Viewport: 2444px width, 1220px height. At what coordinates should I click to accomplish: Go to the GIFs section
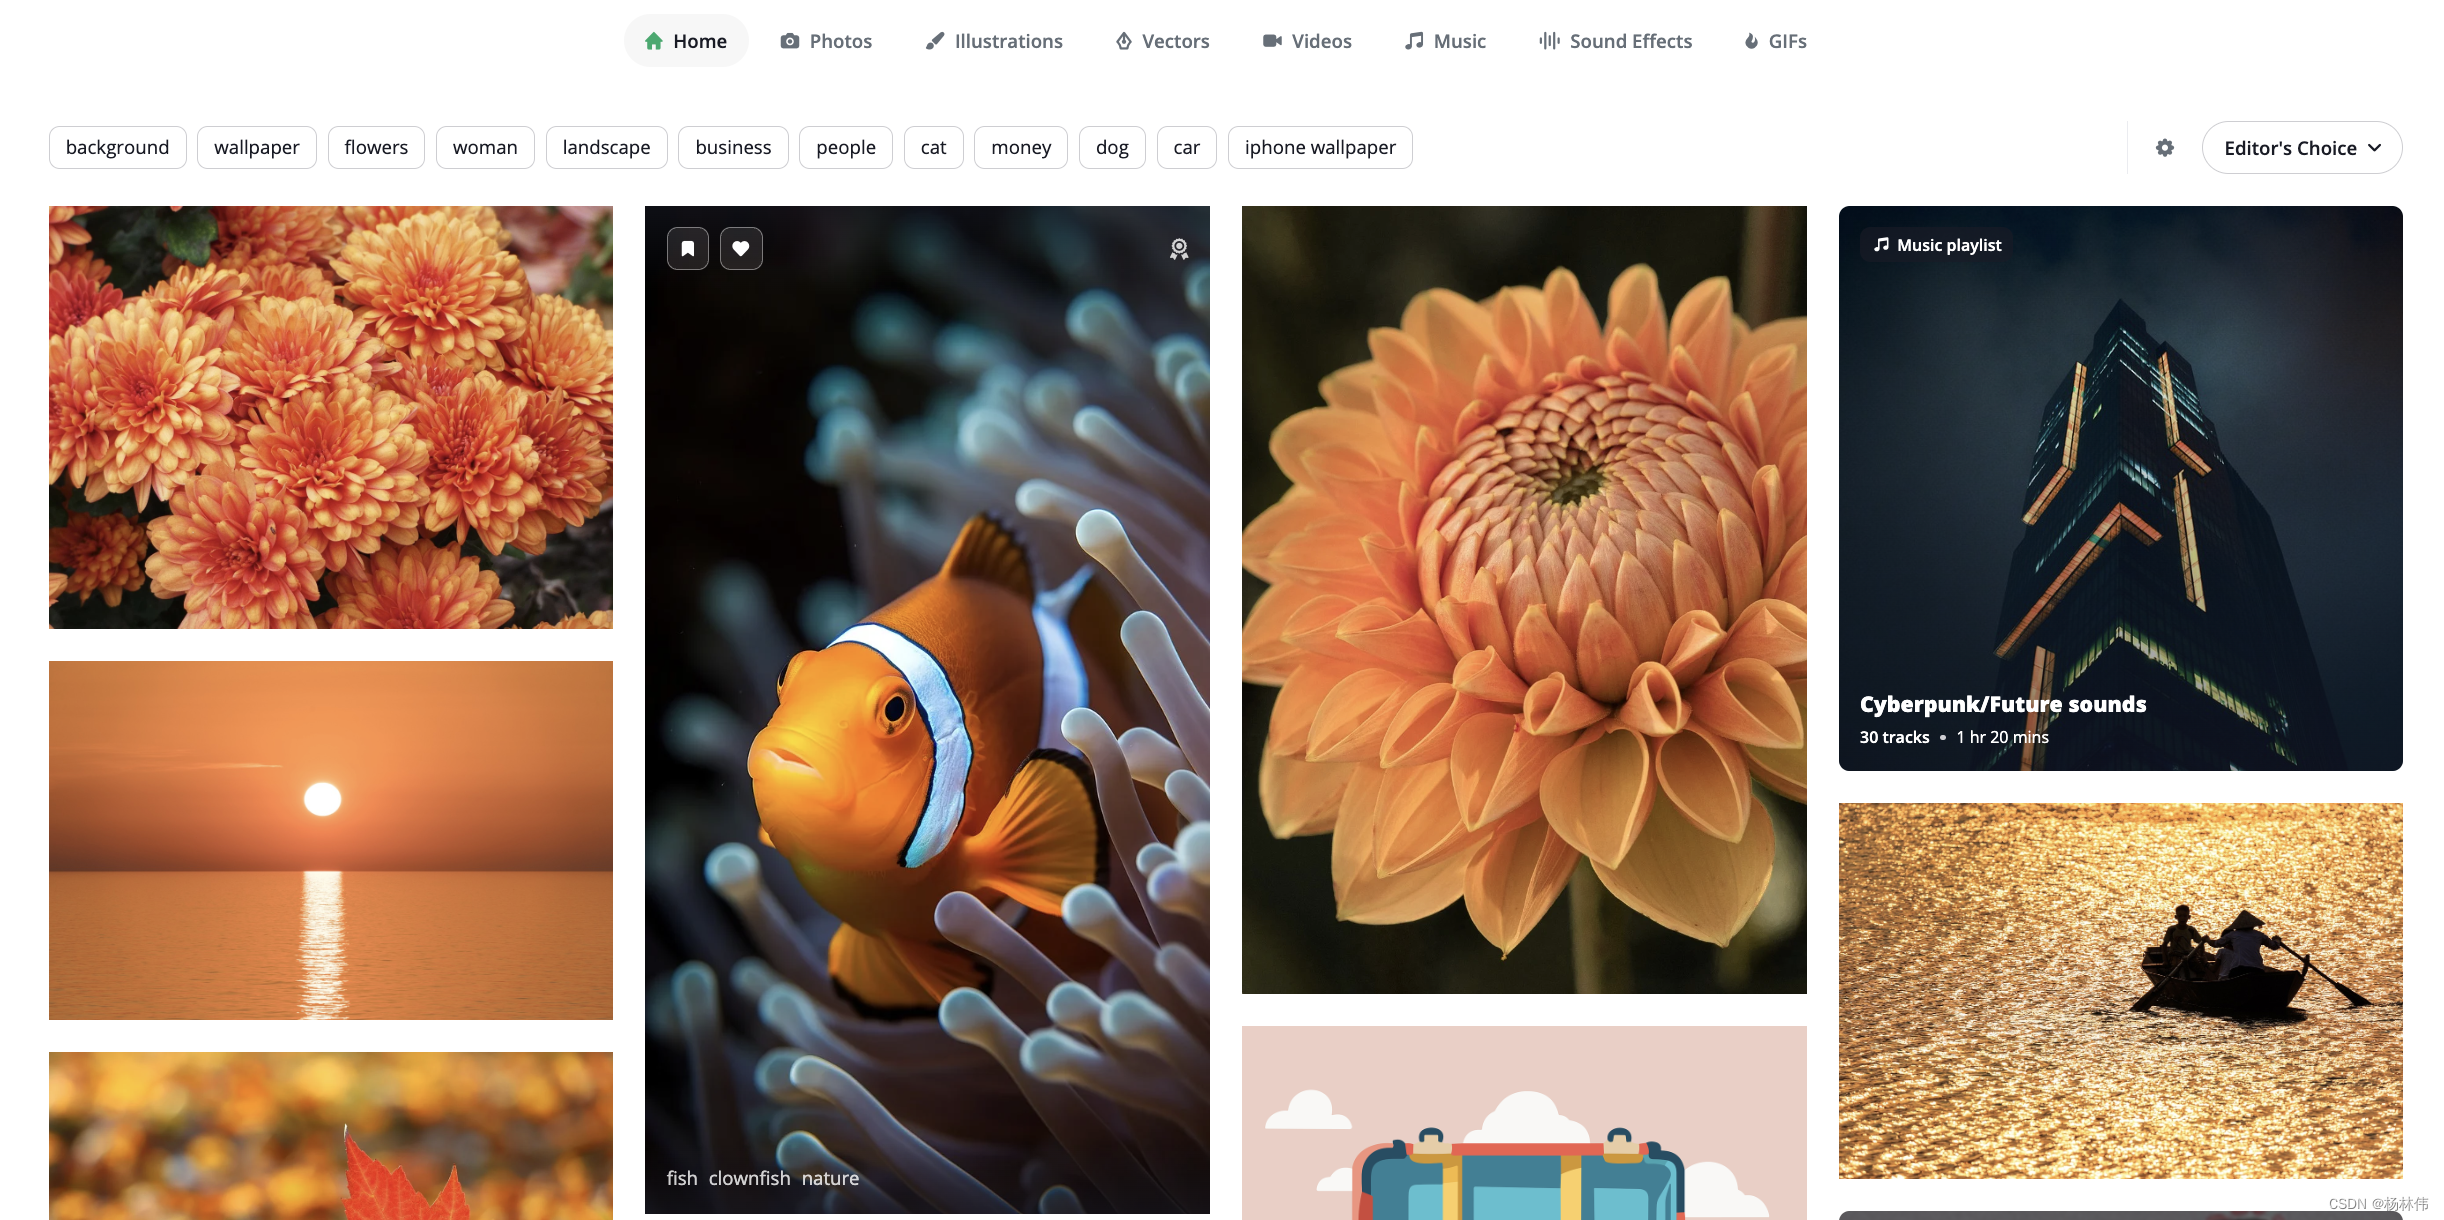[1775, 41]
